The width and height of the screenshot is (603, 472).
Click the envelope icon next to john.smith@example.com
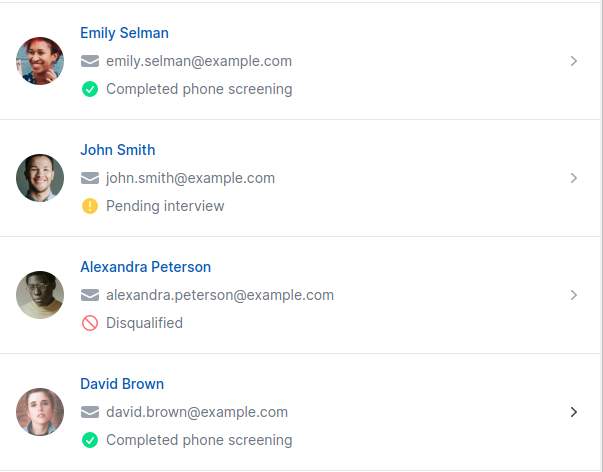click(x=90, y=178)
